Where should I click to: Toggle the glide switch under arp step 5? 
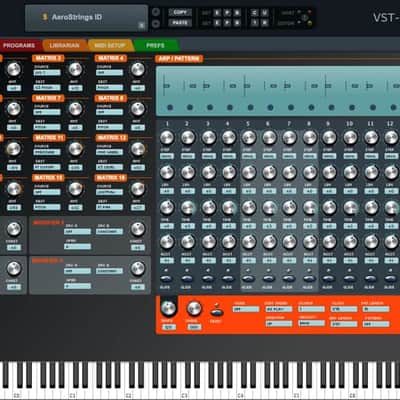(x=247, y=278)
